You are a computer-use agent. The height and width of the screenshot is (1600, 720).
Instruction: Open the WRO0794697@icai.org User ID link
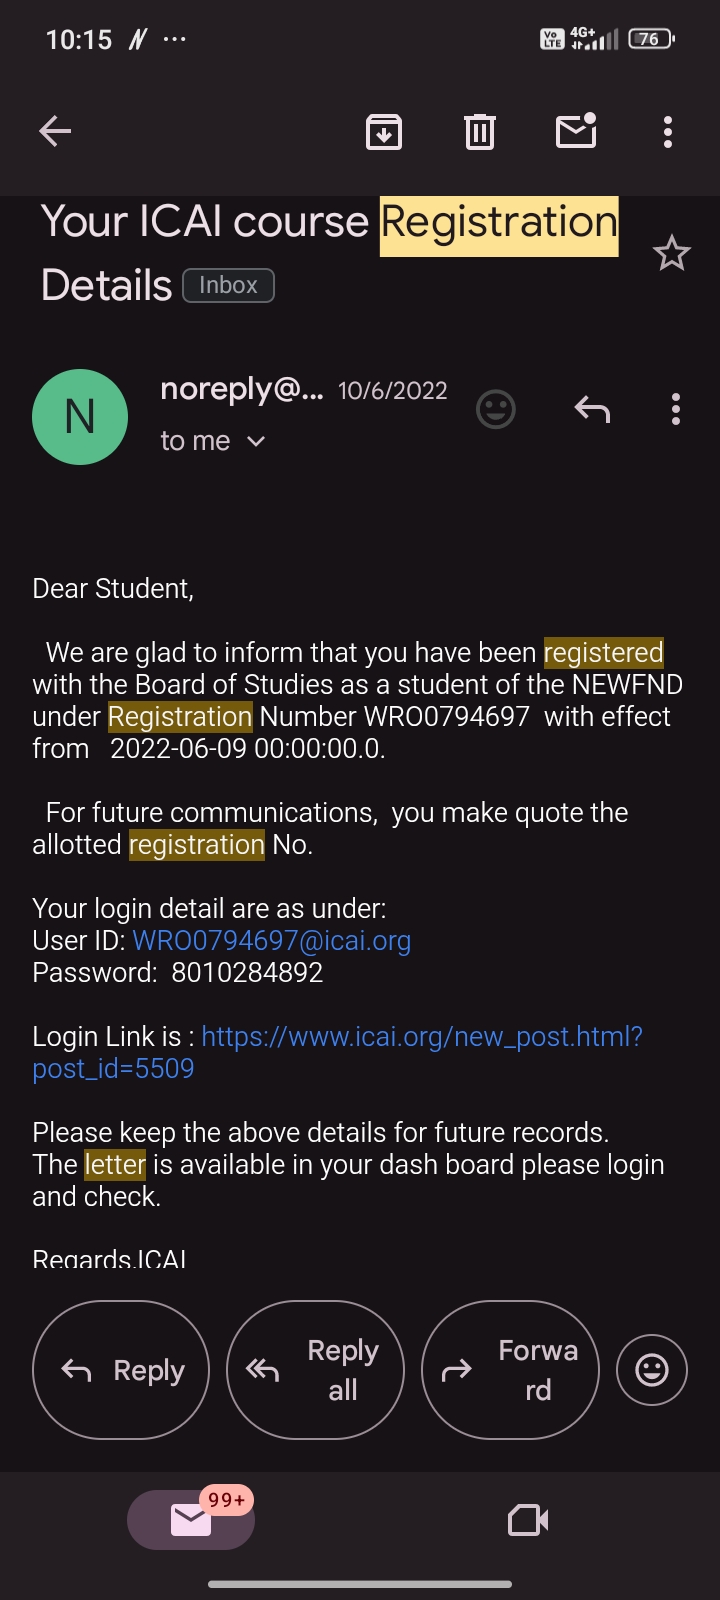tap(272, 941)
